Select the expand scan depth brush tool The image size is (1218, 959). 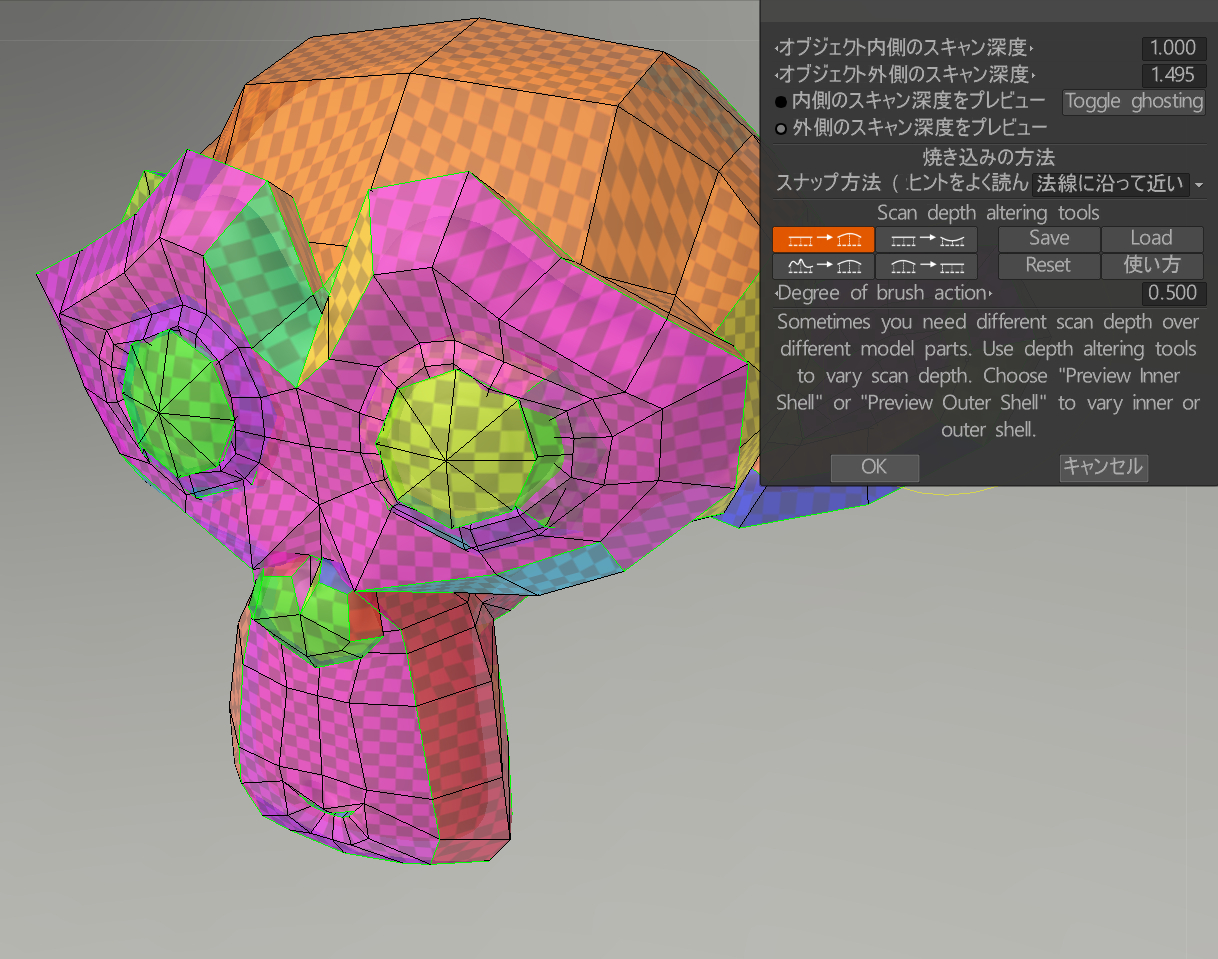(x=823, y=239)
